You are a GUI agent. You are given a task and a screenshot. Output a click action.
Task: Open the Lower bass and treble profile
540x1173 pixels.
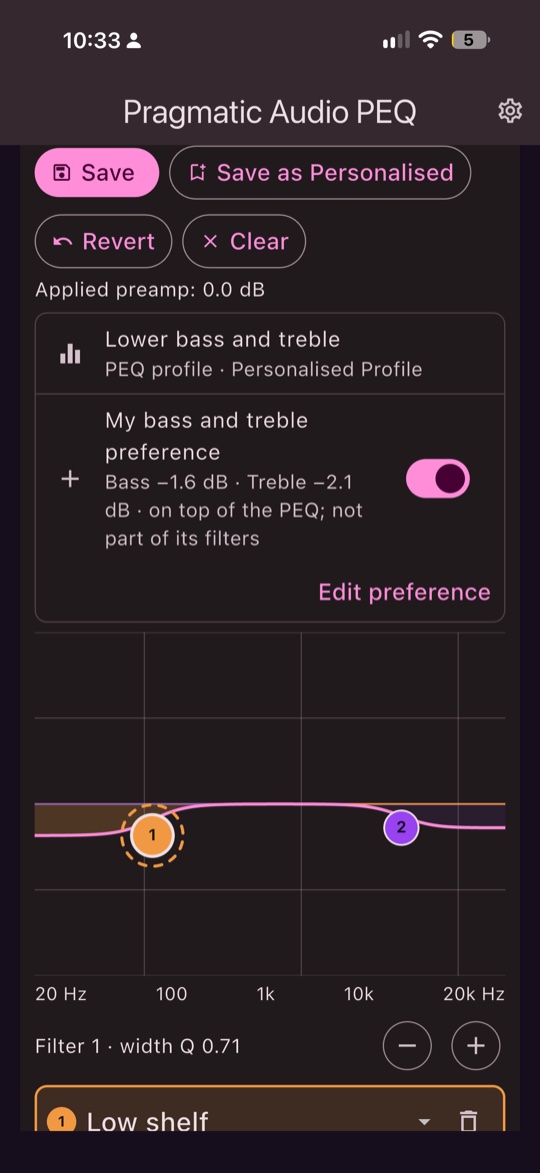point(270,354)
